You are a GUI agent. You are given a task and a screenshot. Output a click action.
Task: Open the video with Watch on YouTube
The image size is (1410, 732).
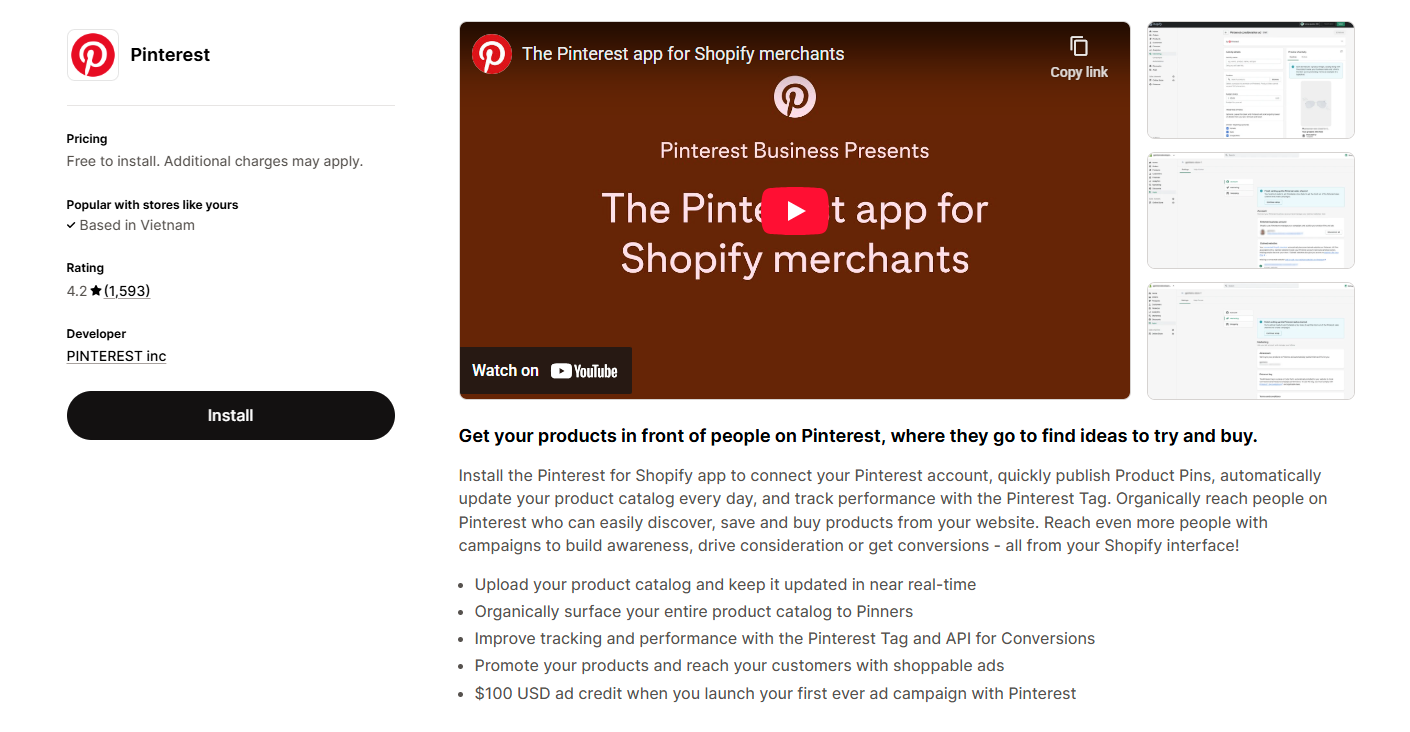(x=545, y=370)
